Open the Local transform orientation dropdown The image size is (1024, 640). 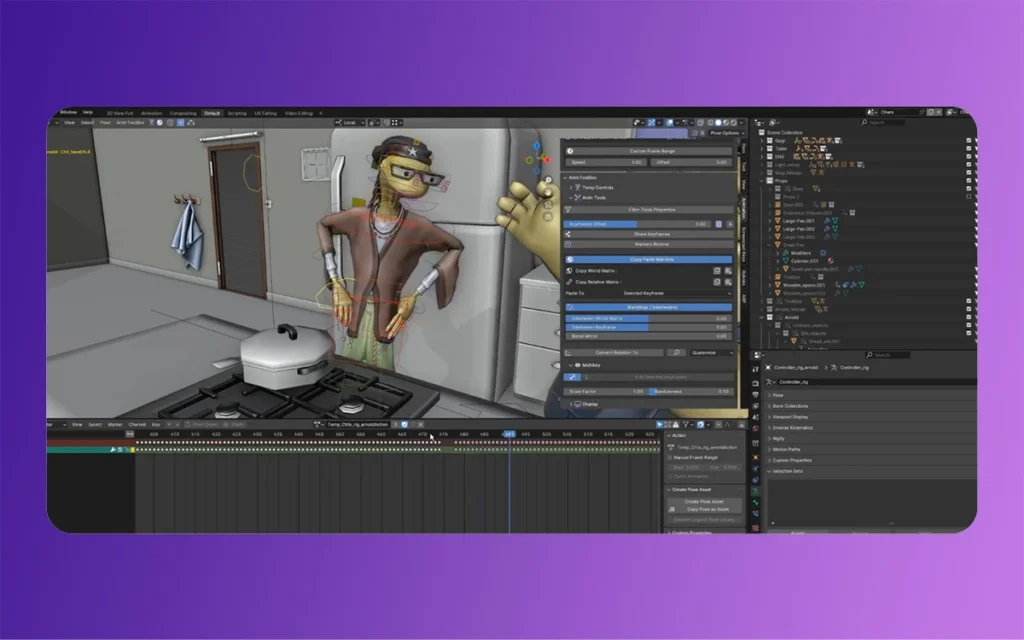point(349,123)
